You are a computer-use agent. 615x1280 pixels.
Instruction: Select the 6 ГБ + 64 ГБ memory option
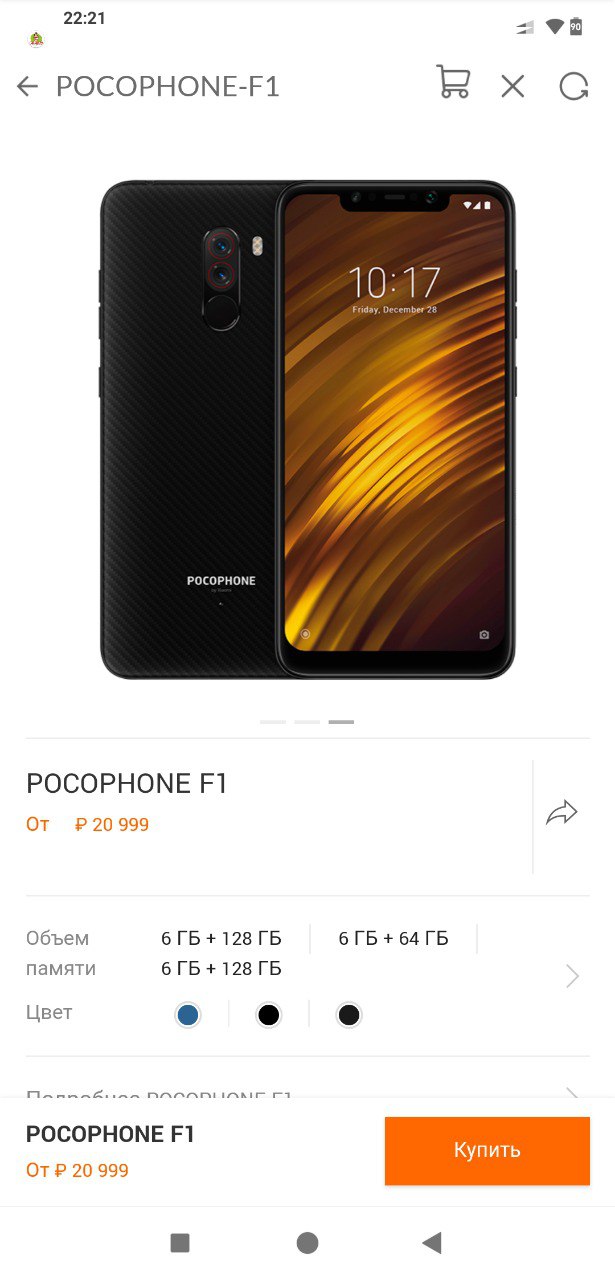(x=393, y=938)
